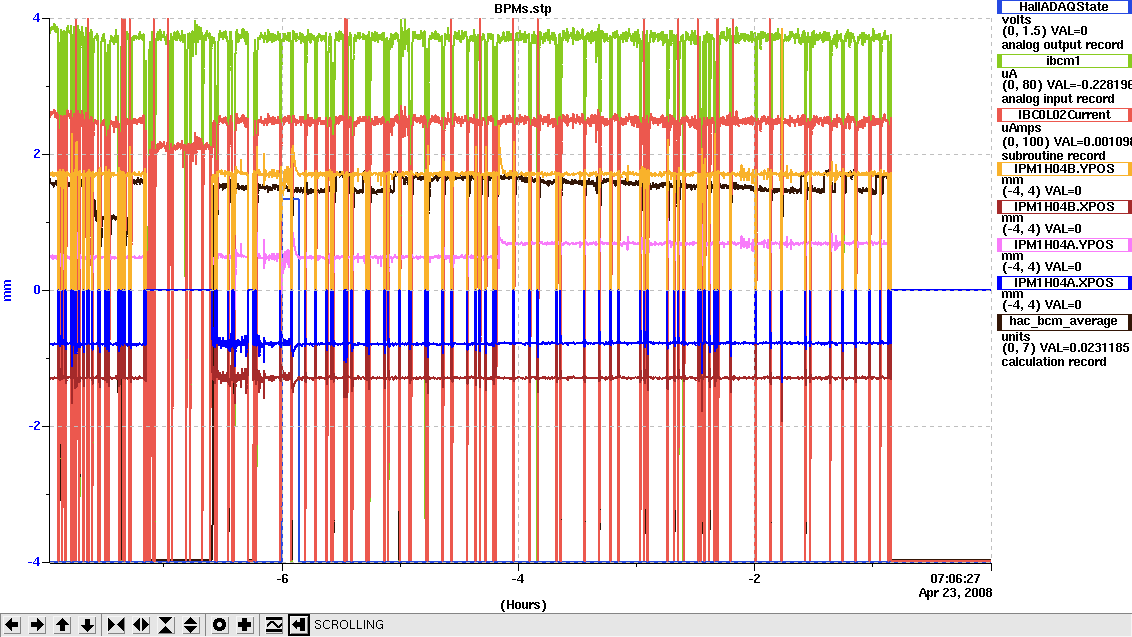The height and width of the screenshot is (637, 1132).
Task: Click the -2 tick on the time axis
Action: click(x=754, y=578)
